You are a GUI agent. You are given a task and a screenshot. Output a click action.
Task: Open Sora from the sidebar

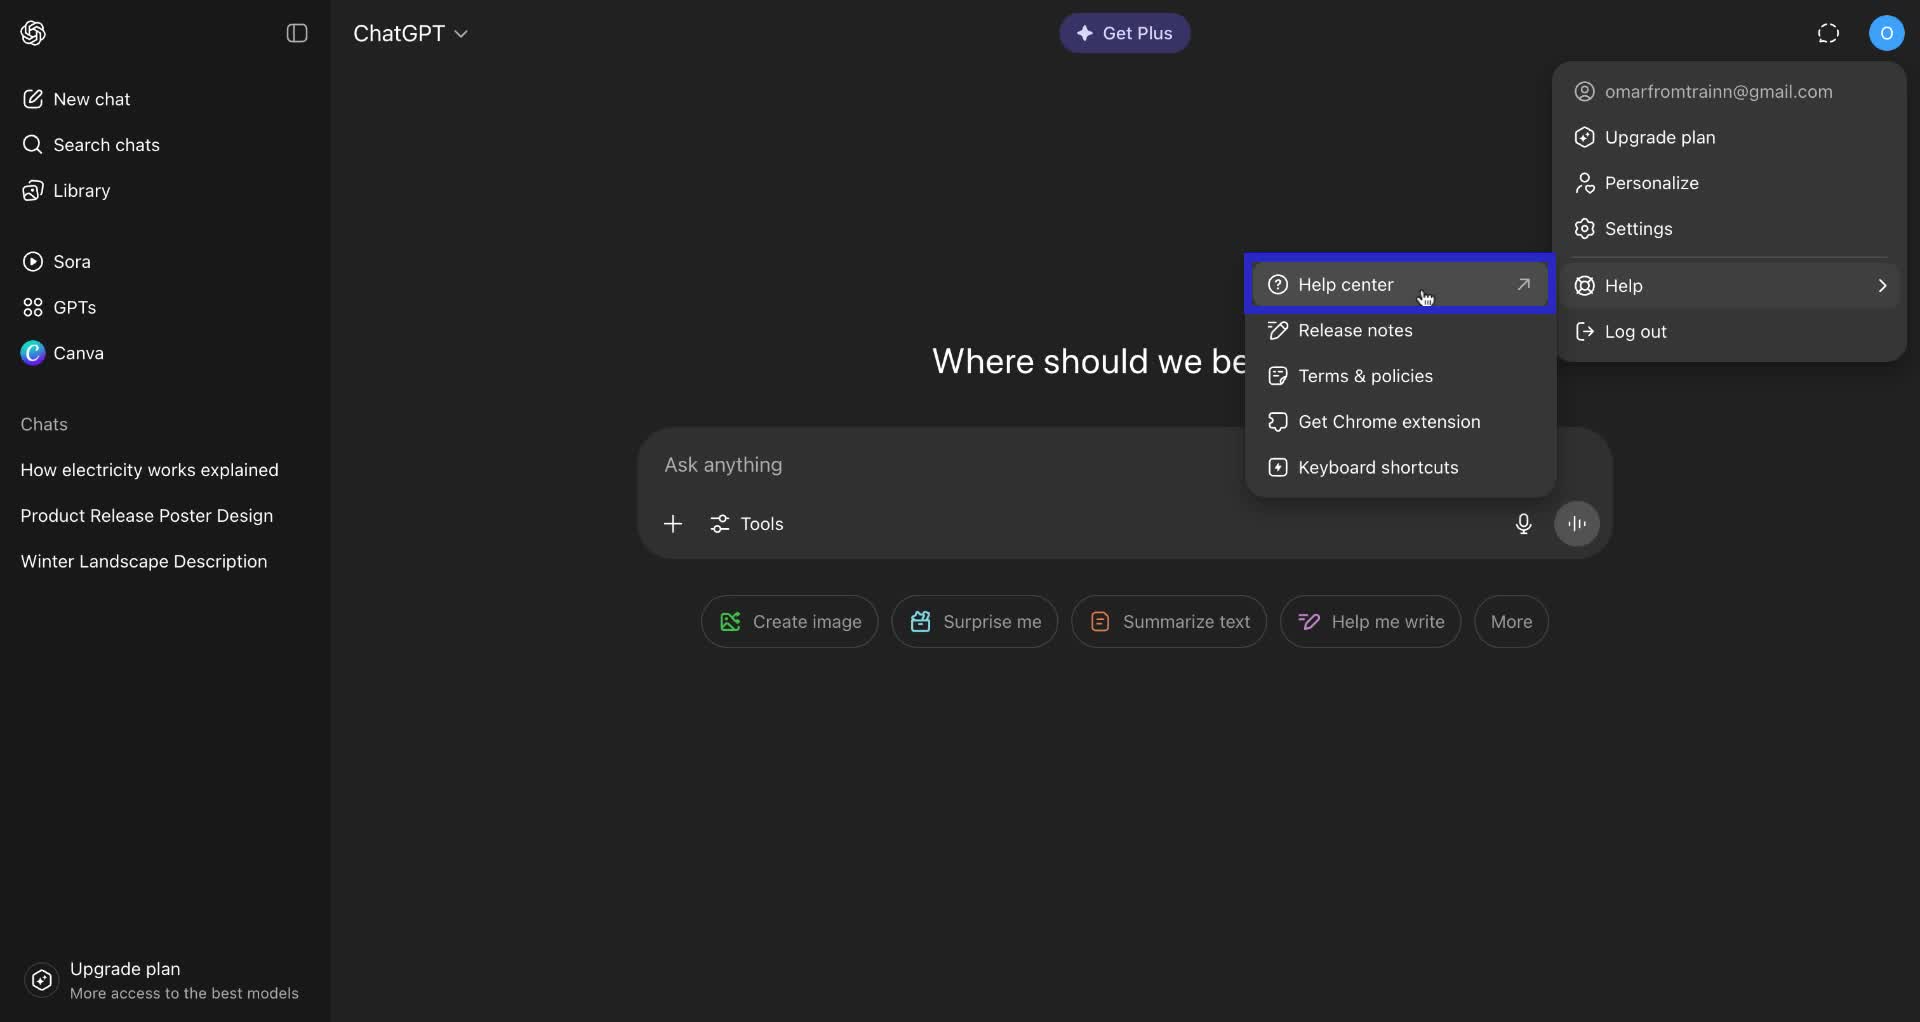click(x=71, y=262)
